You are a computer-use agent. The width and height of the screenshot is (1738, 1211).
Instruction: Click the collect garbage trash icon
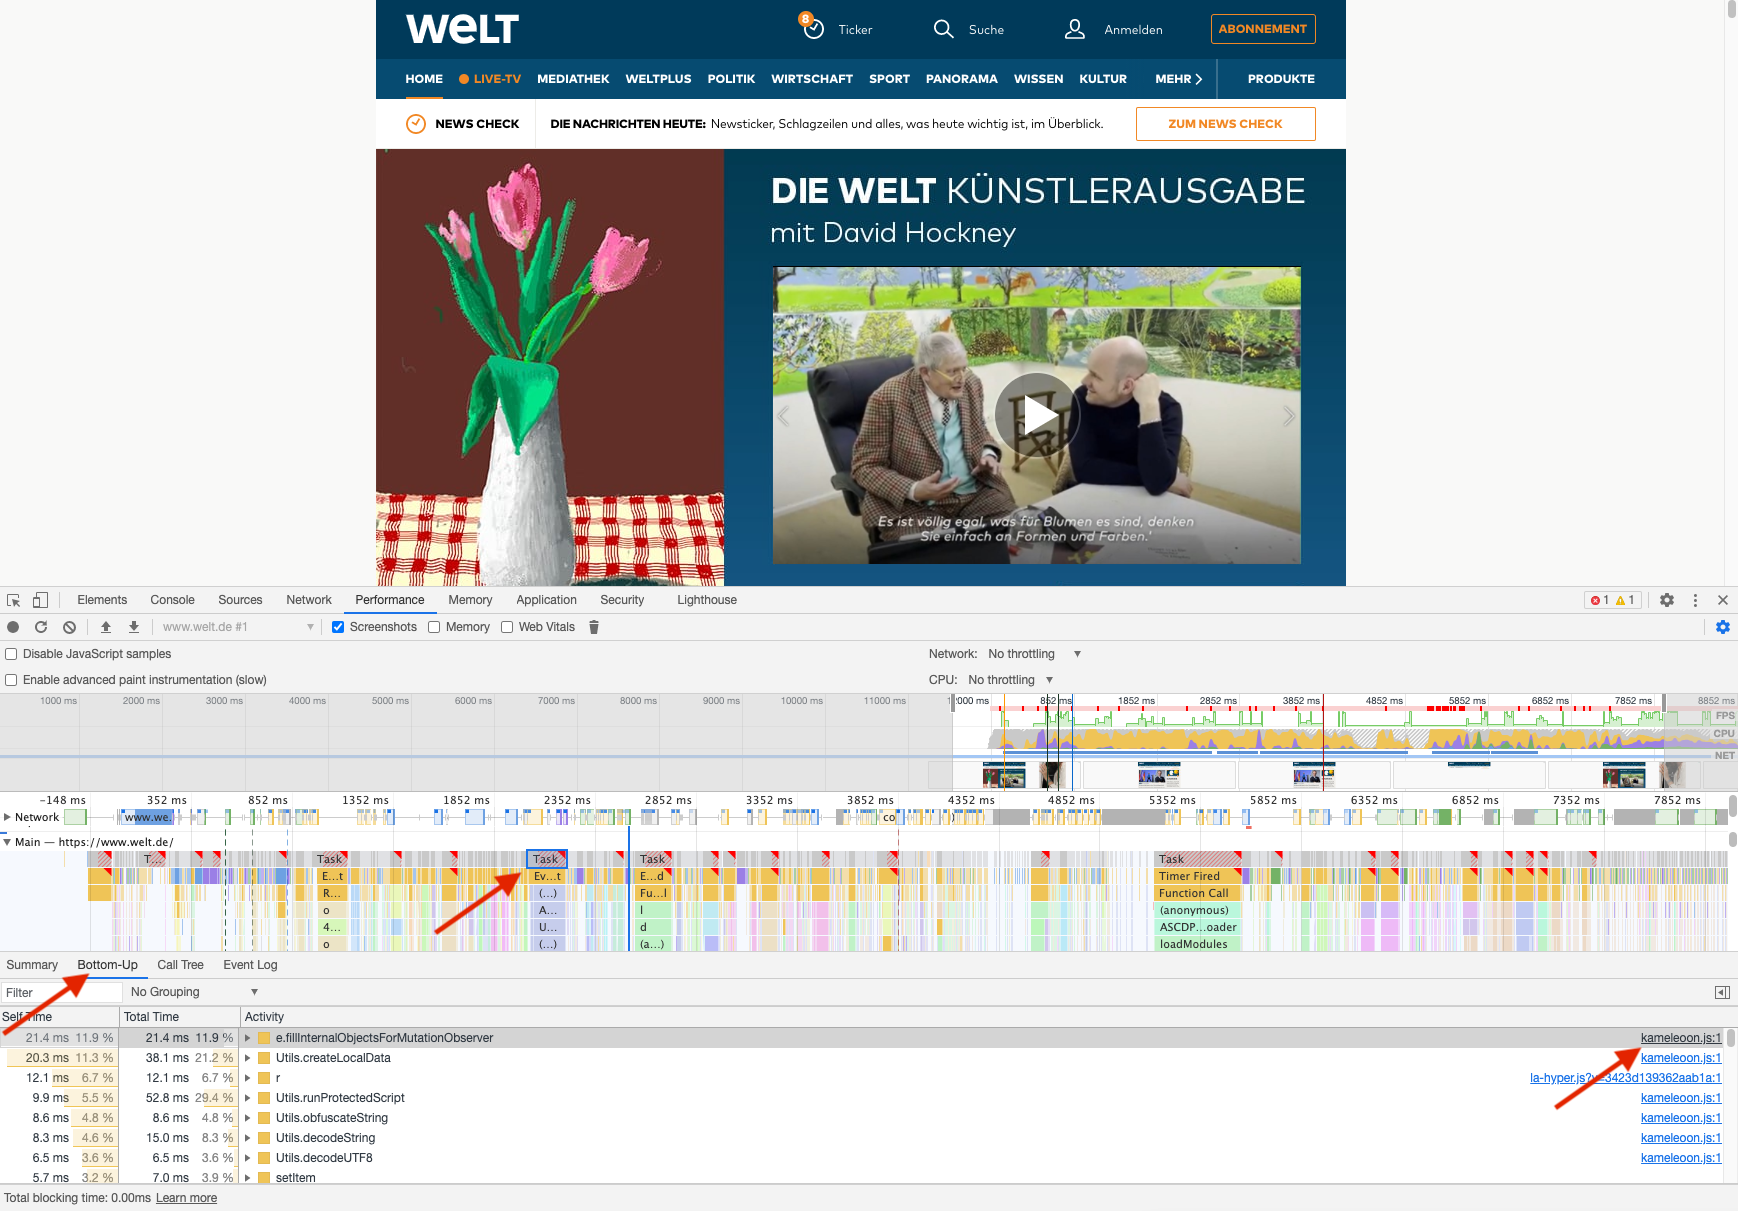click(x=594, y=627)
